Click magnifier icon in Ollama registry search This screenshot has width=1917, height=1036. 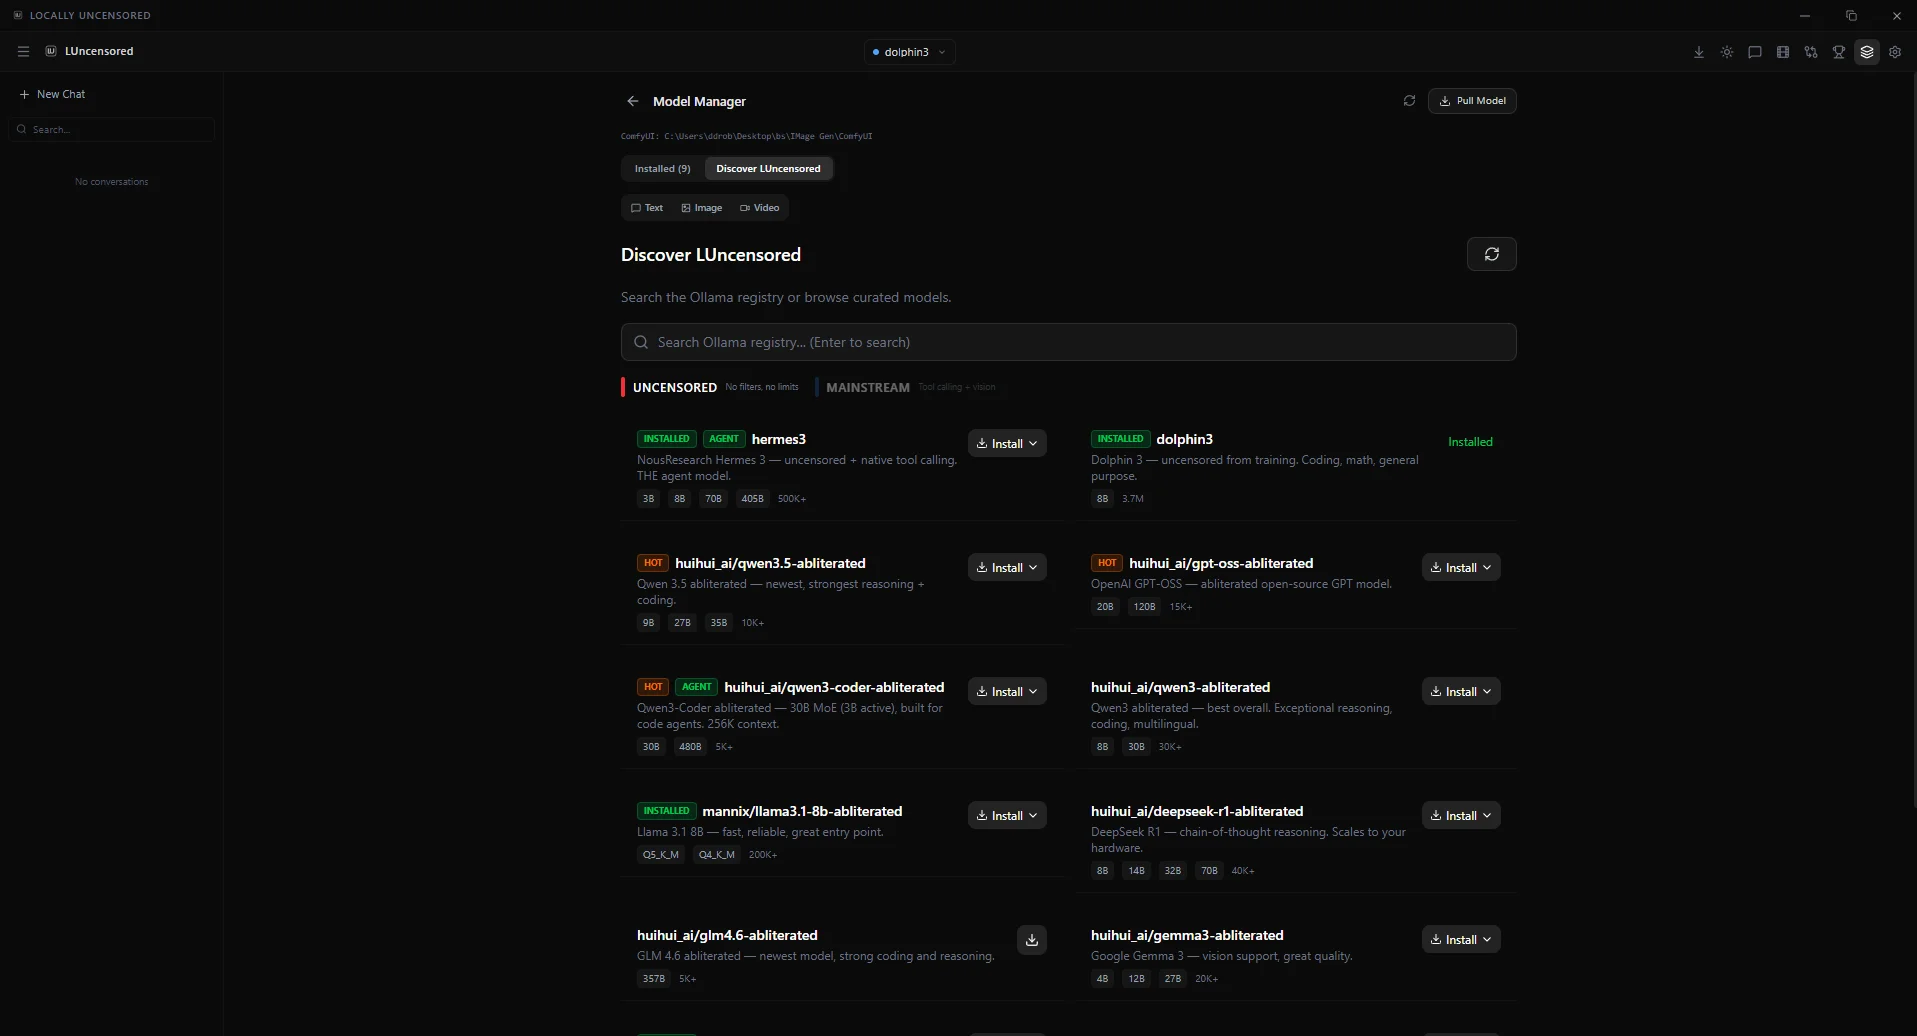tap(641, 342)
